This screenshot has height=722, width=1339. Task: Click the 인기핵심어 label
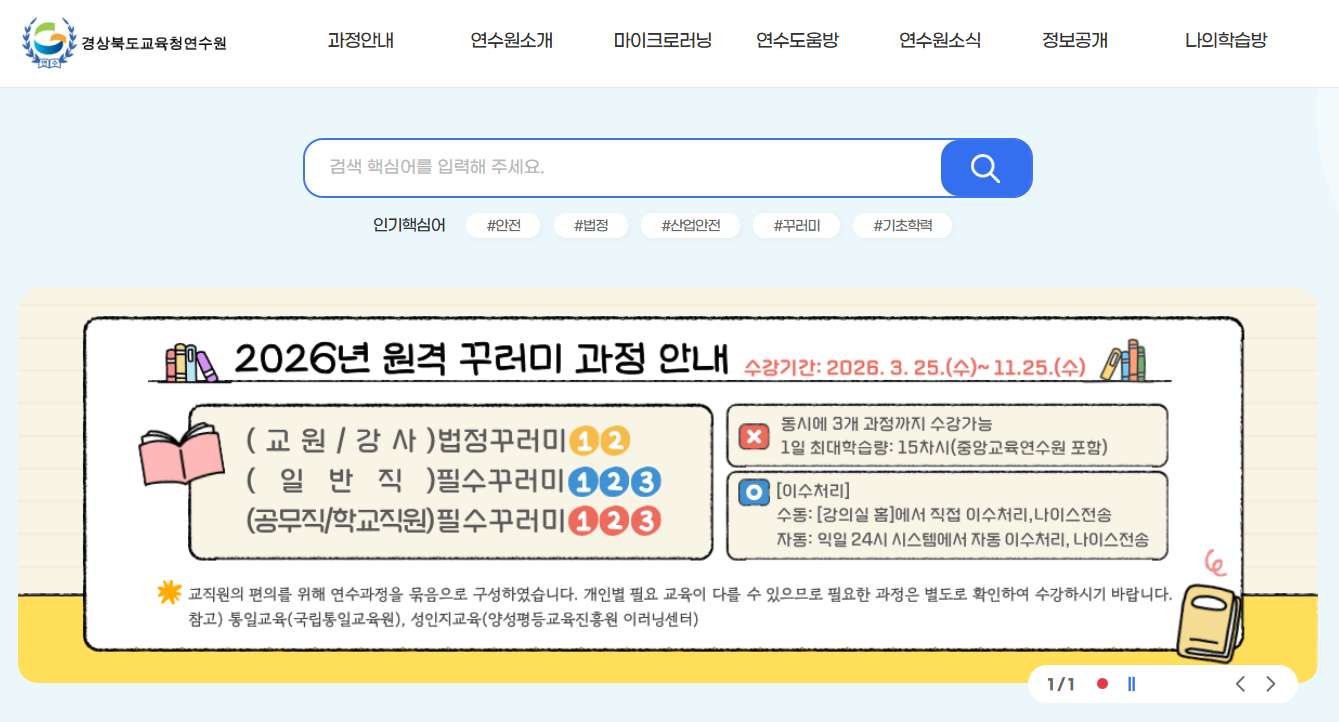point(410,226)
